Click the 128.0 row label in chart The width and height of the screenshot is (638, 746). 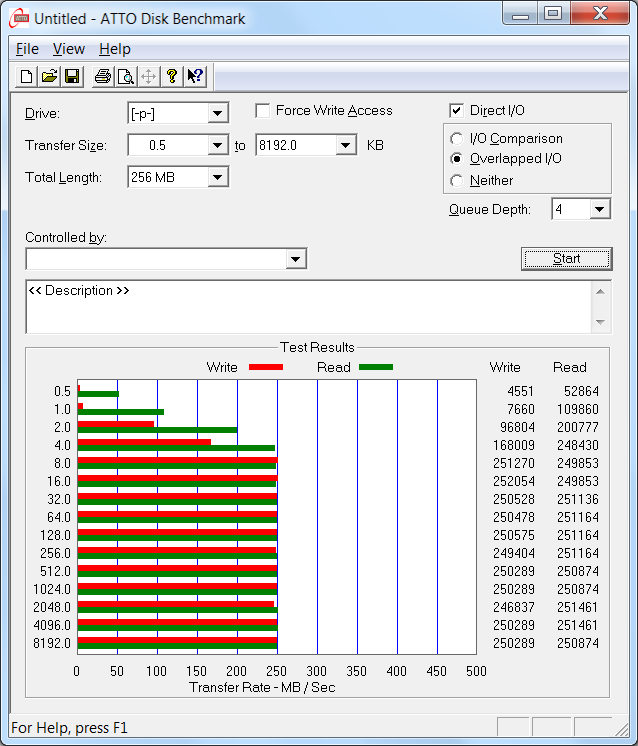tap(55, 535)
